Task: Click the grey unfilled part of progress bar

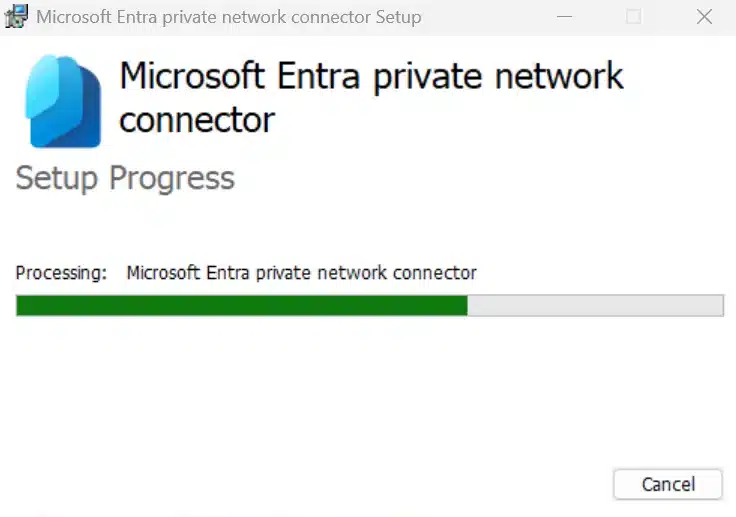Action: coord(595,306)
